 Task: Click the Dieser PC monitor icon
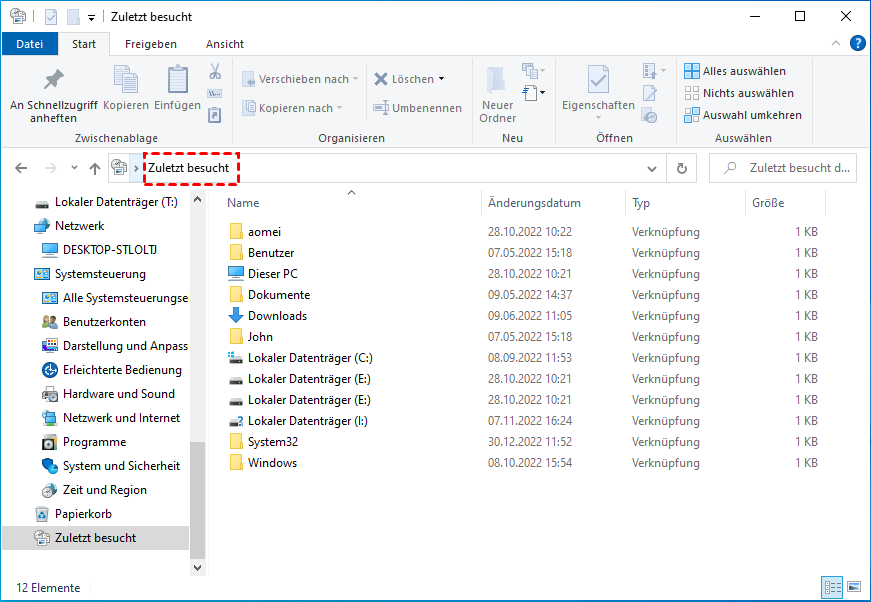[236, 273]
